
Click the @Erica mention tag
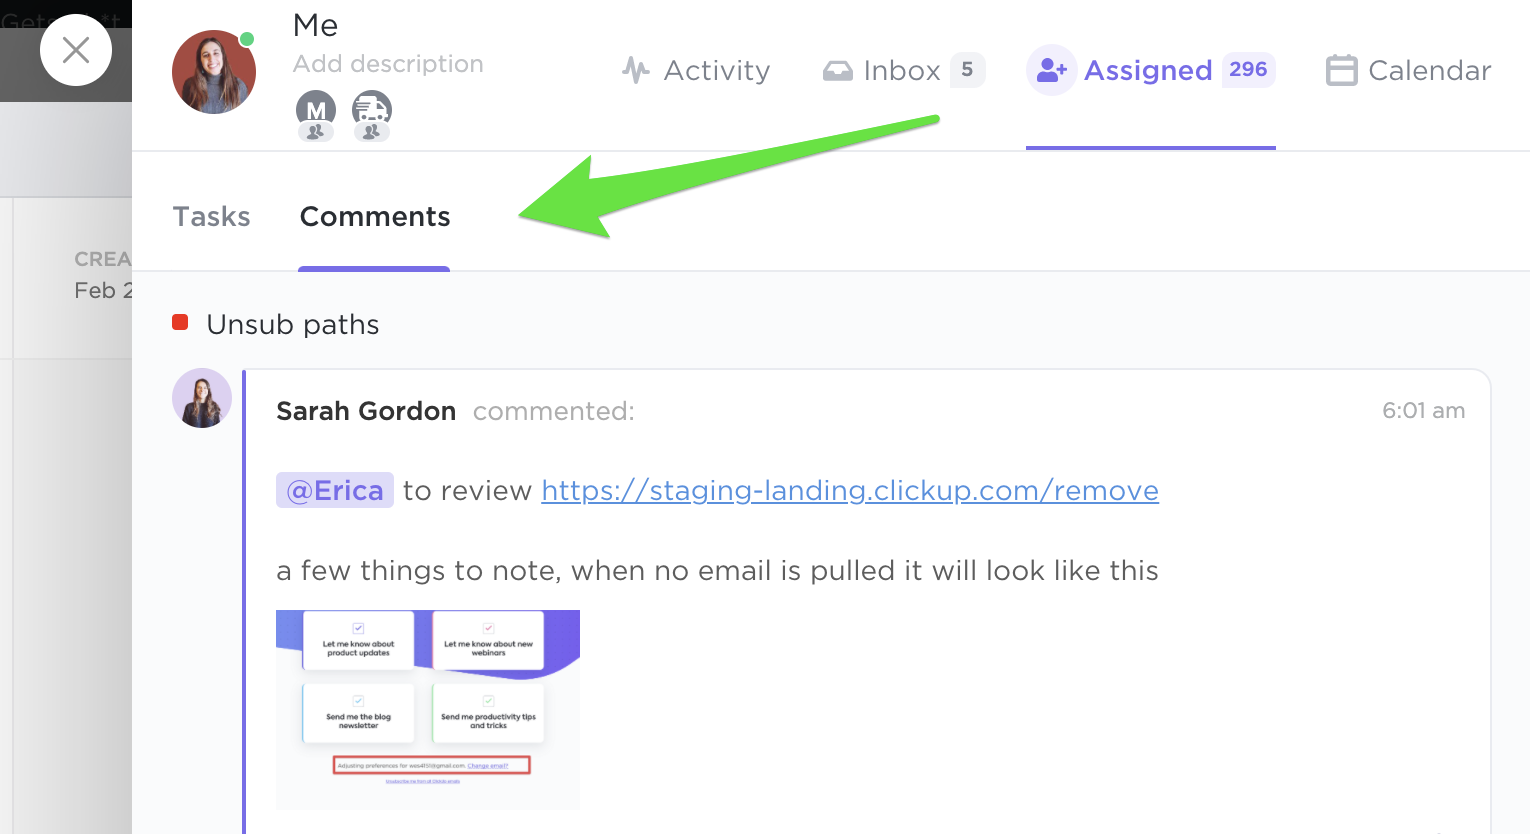click(x=335, y=490)
